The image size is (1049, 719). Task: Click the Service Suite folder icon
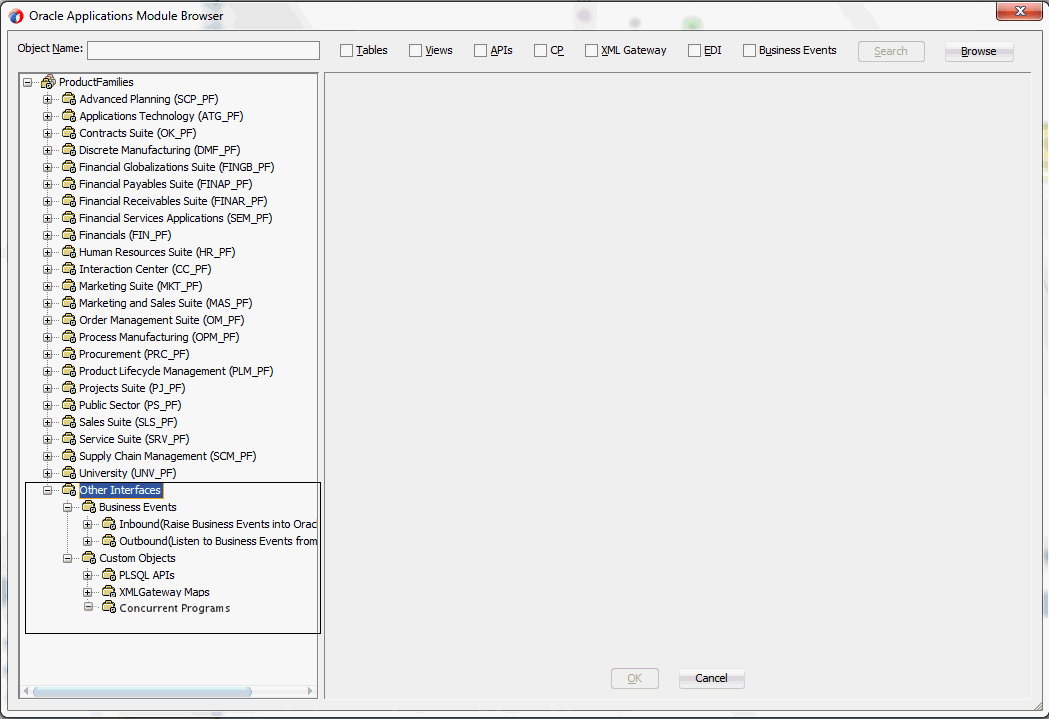pos(69,439)
